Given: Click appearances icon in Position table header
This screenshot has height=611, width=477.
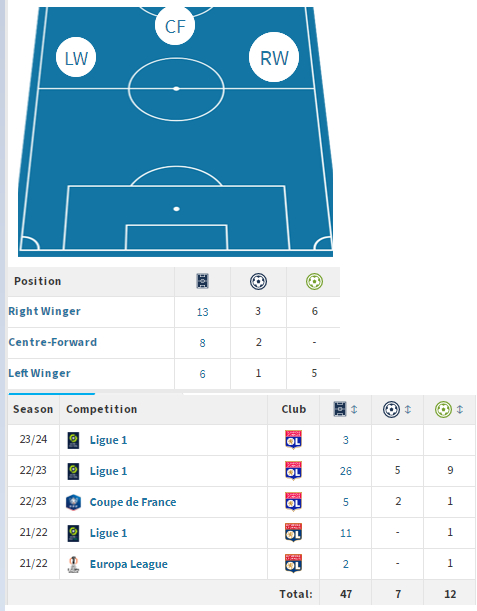Looking at the screenshot, I should [202, 281].
